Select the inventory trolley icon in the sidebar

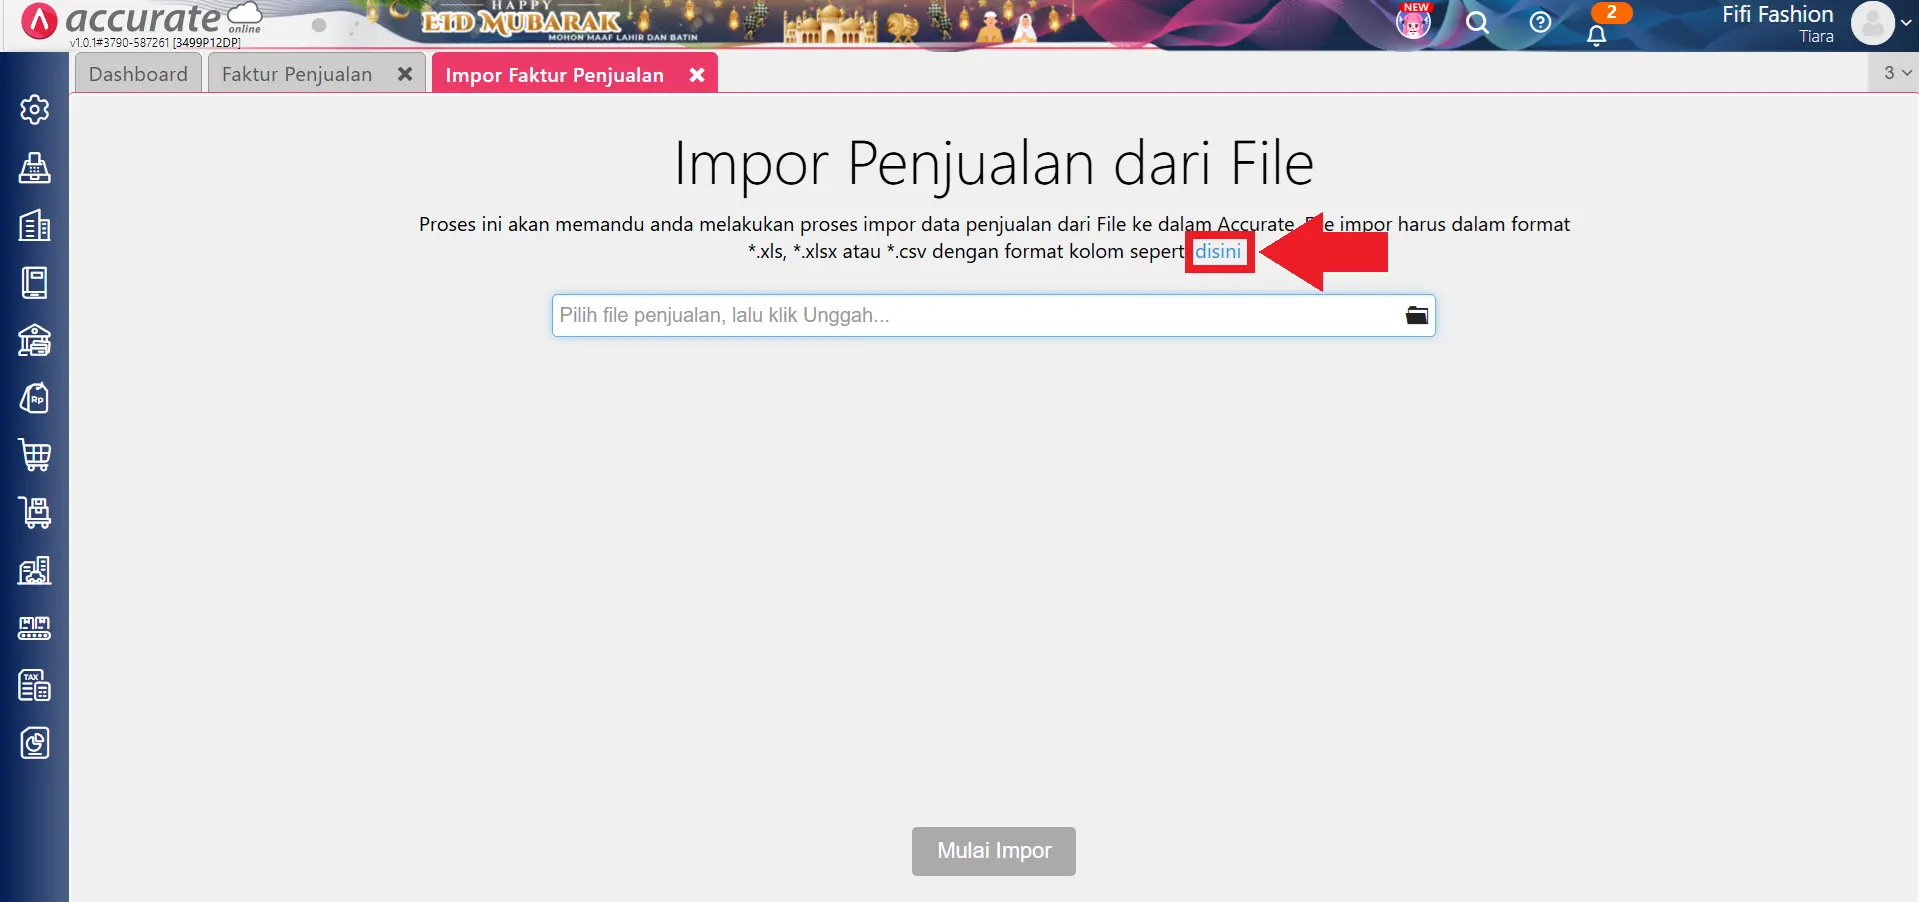35,513
